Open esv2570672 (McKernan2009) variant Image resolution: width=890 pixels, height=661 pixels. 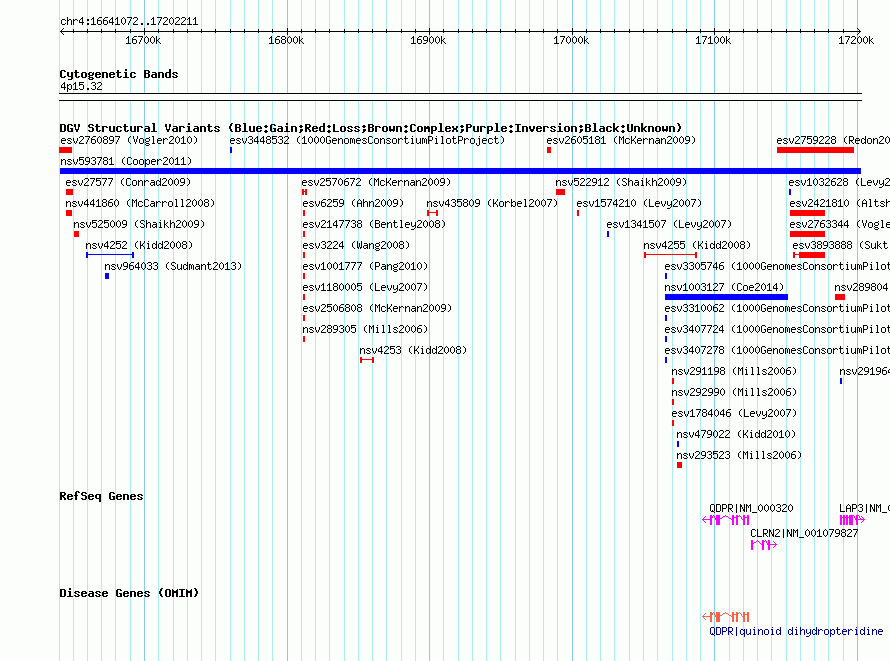(376, 182)
